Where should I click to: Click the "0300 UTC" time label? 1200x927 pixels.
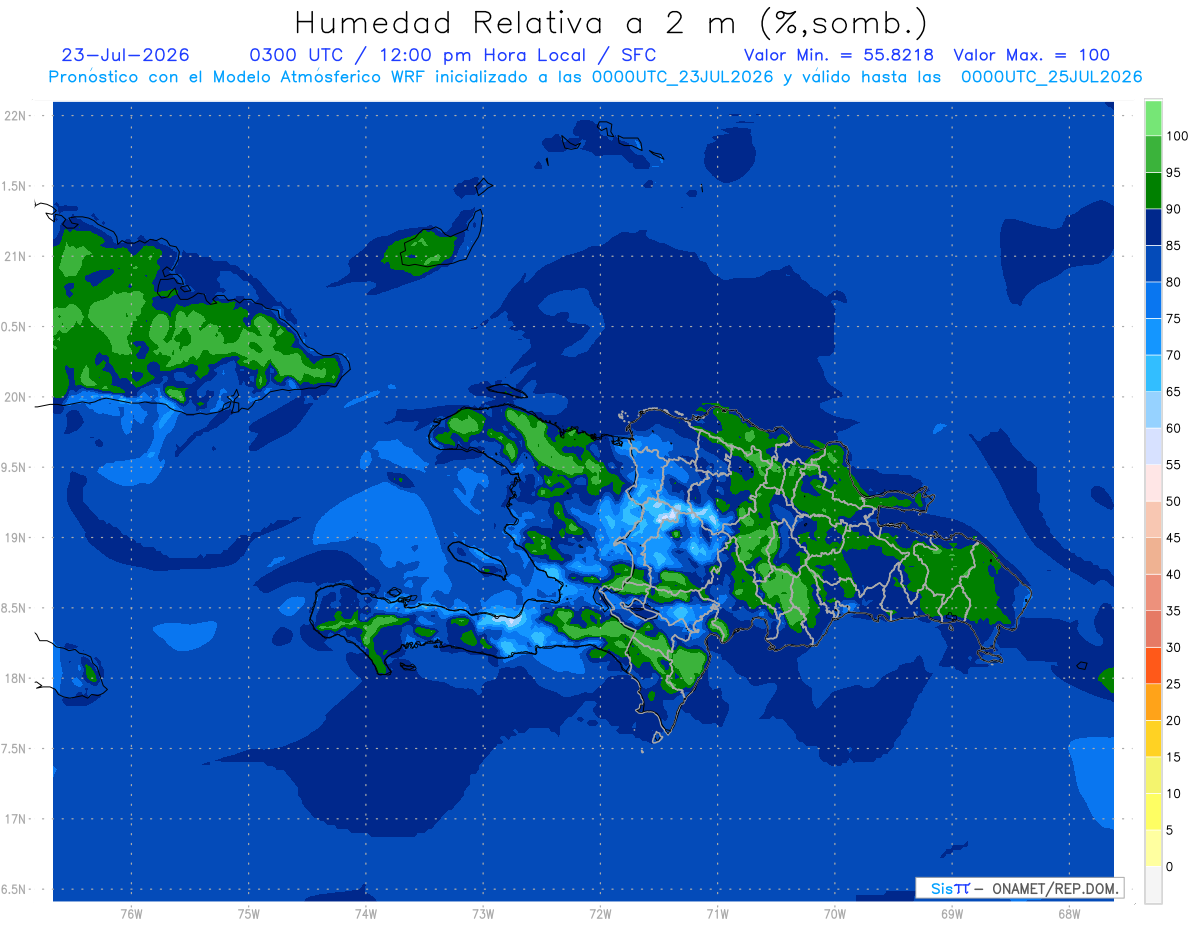296,55
